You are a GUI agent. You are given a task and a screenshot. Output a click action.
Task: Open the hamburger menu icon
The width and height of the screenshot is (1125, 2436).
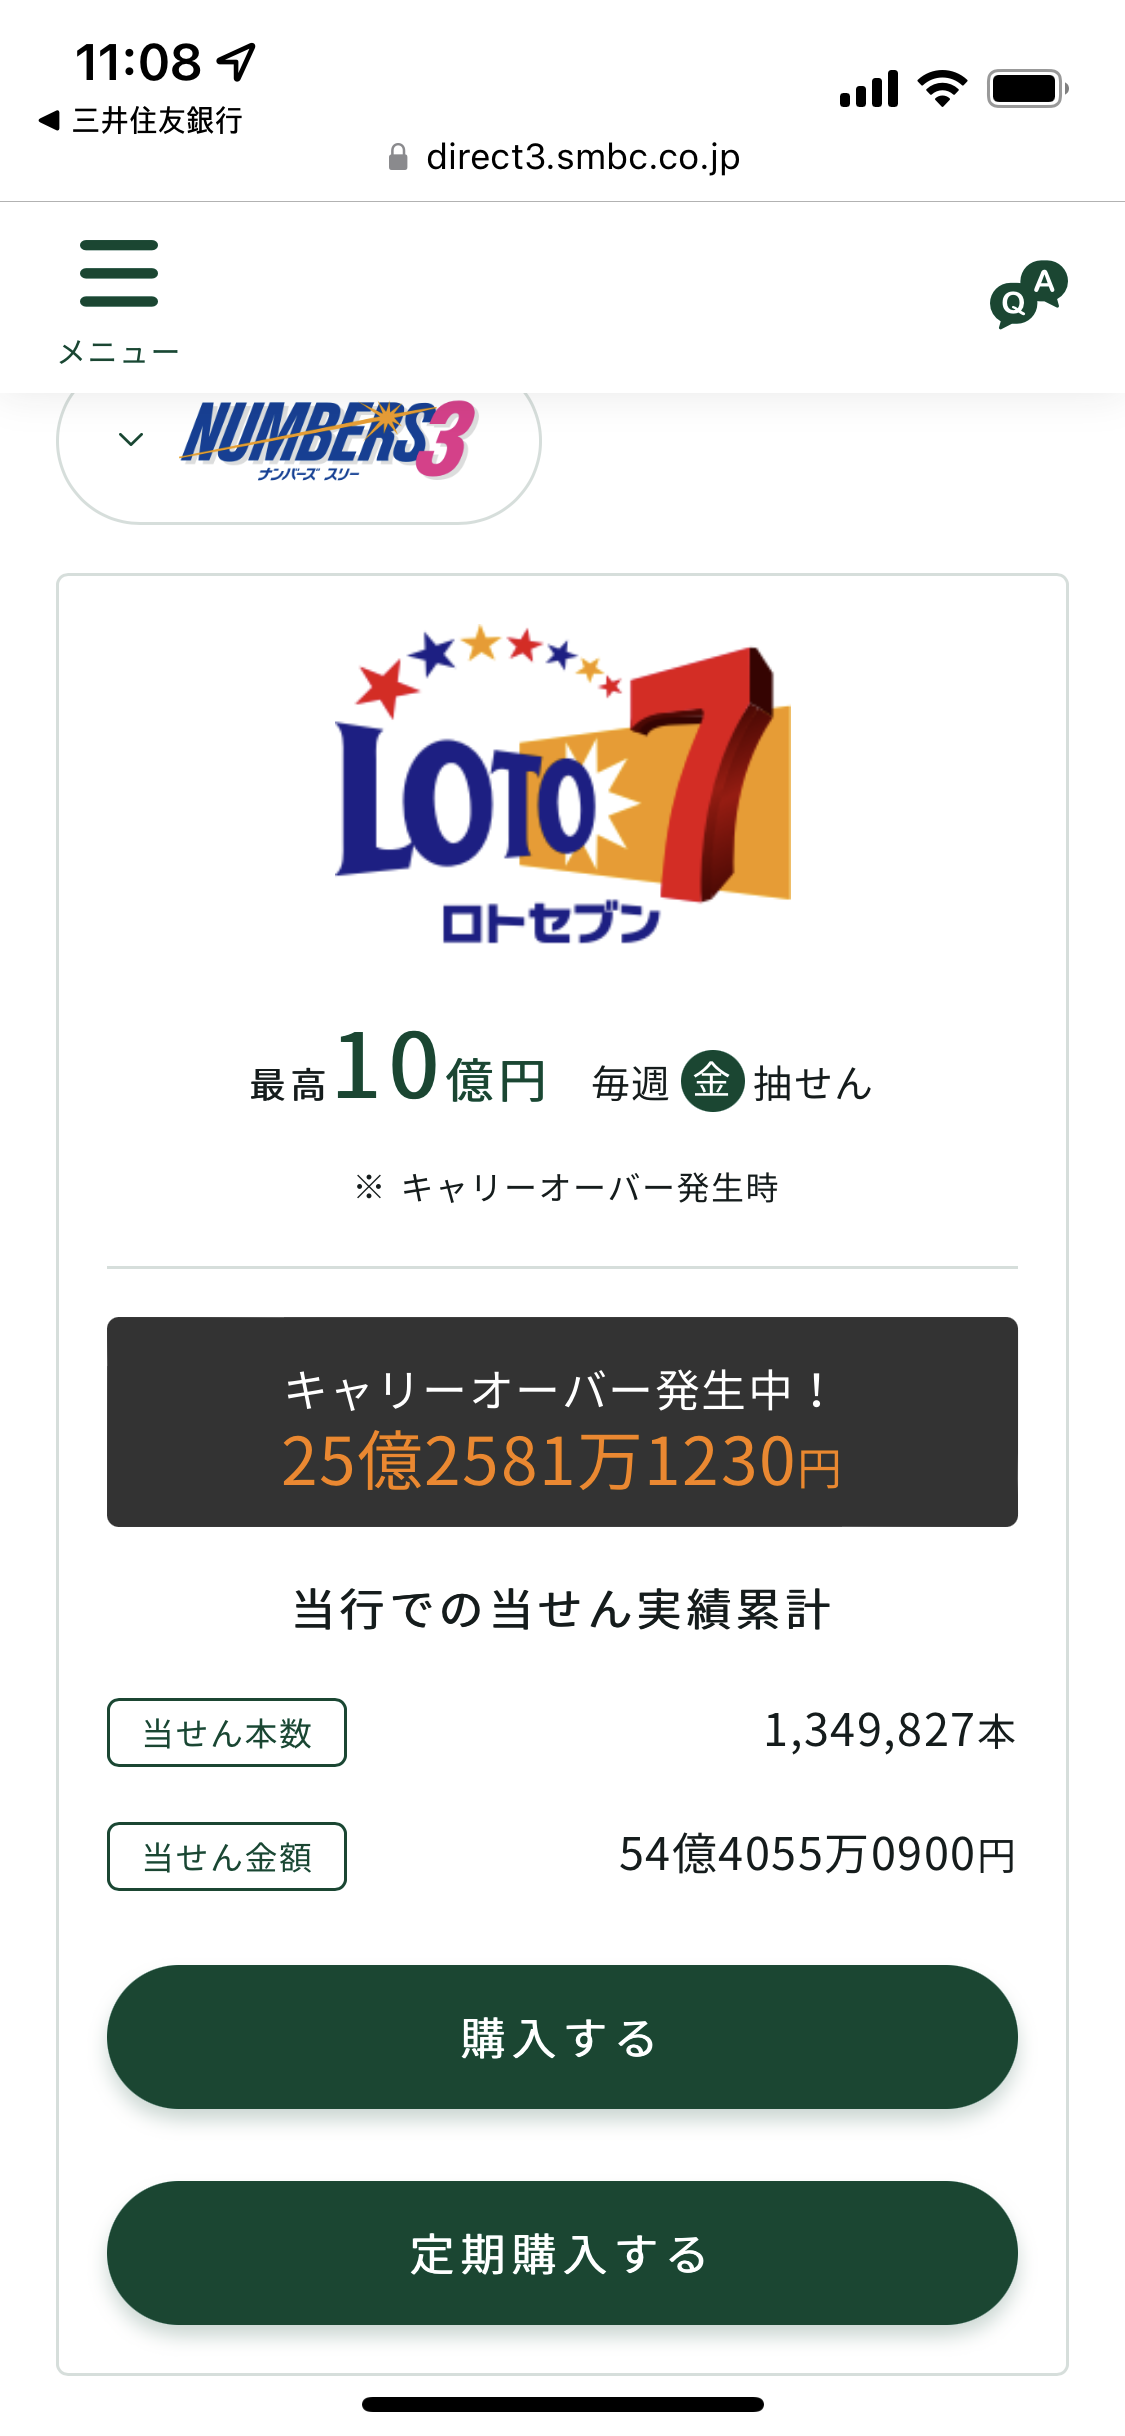coord(119,274)
